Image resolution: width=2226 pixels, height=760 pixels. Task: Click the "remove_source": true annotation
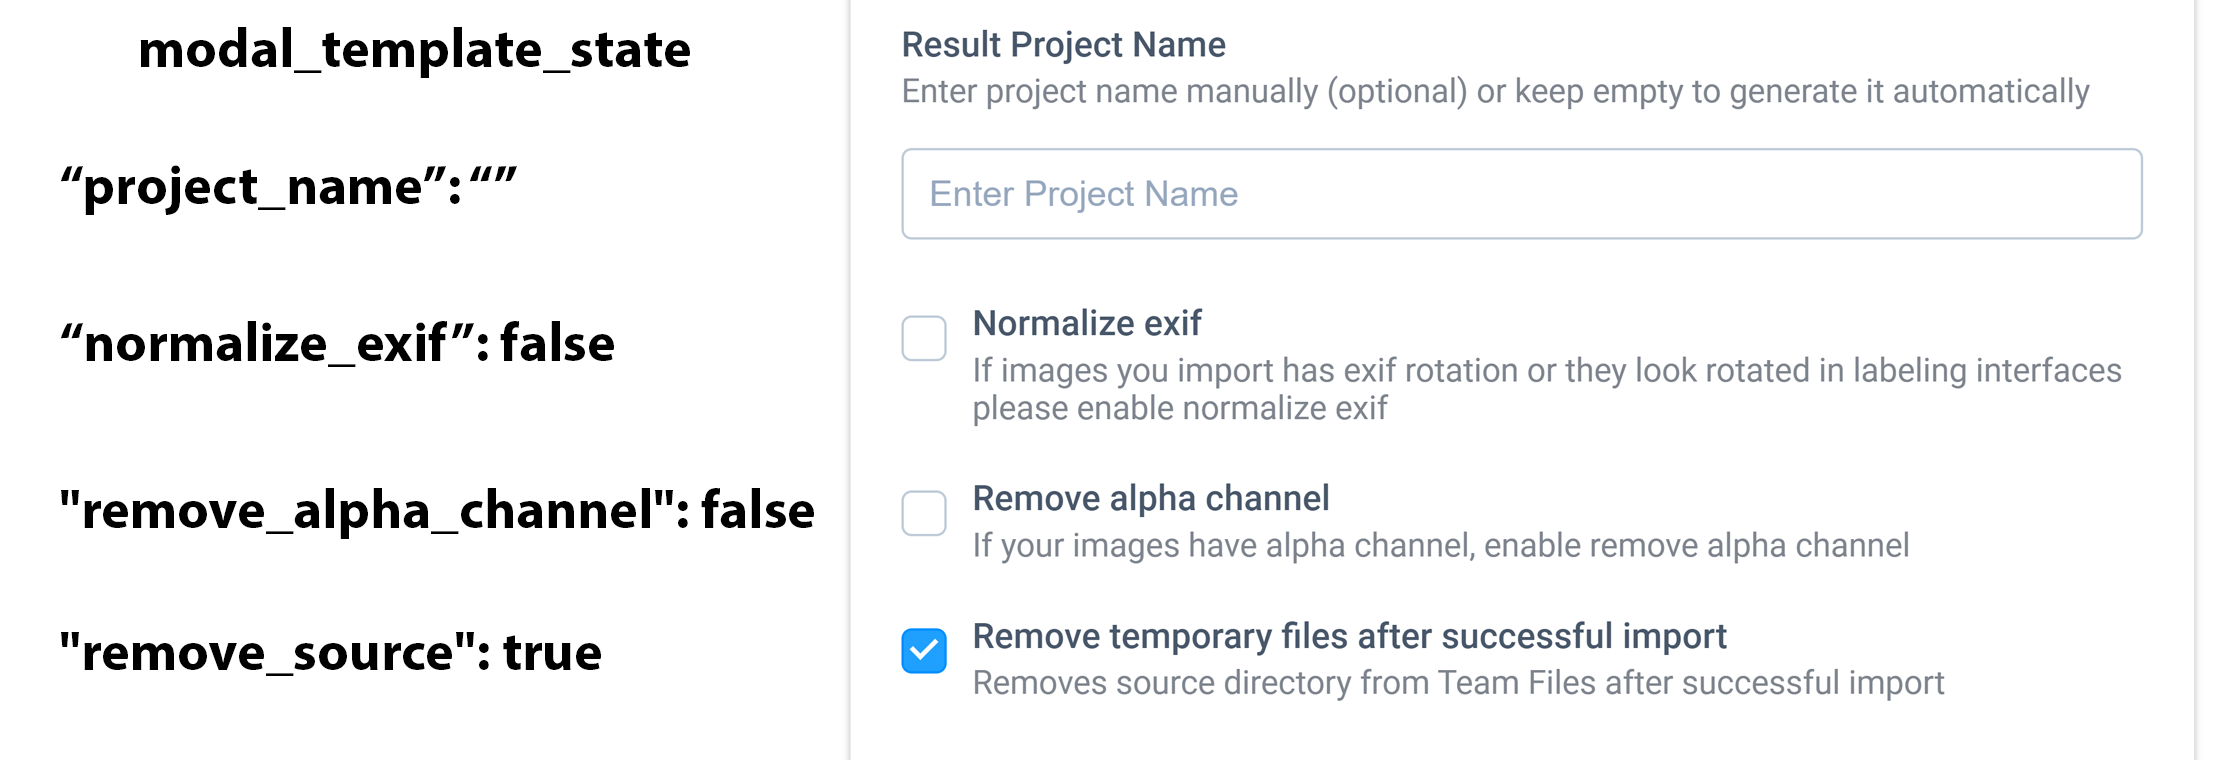330,652
